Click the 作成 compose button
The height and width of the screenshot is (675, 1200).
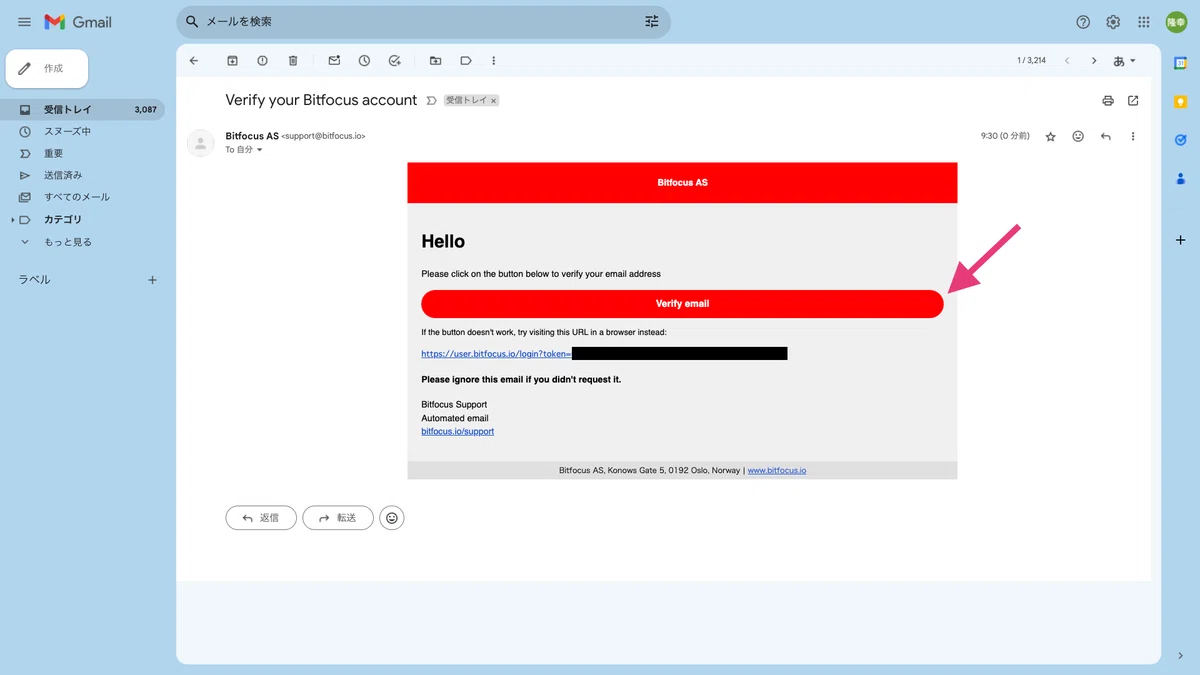pos(47,68)
